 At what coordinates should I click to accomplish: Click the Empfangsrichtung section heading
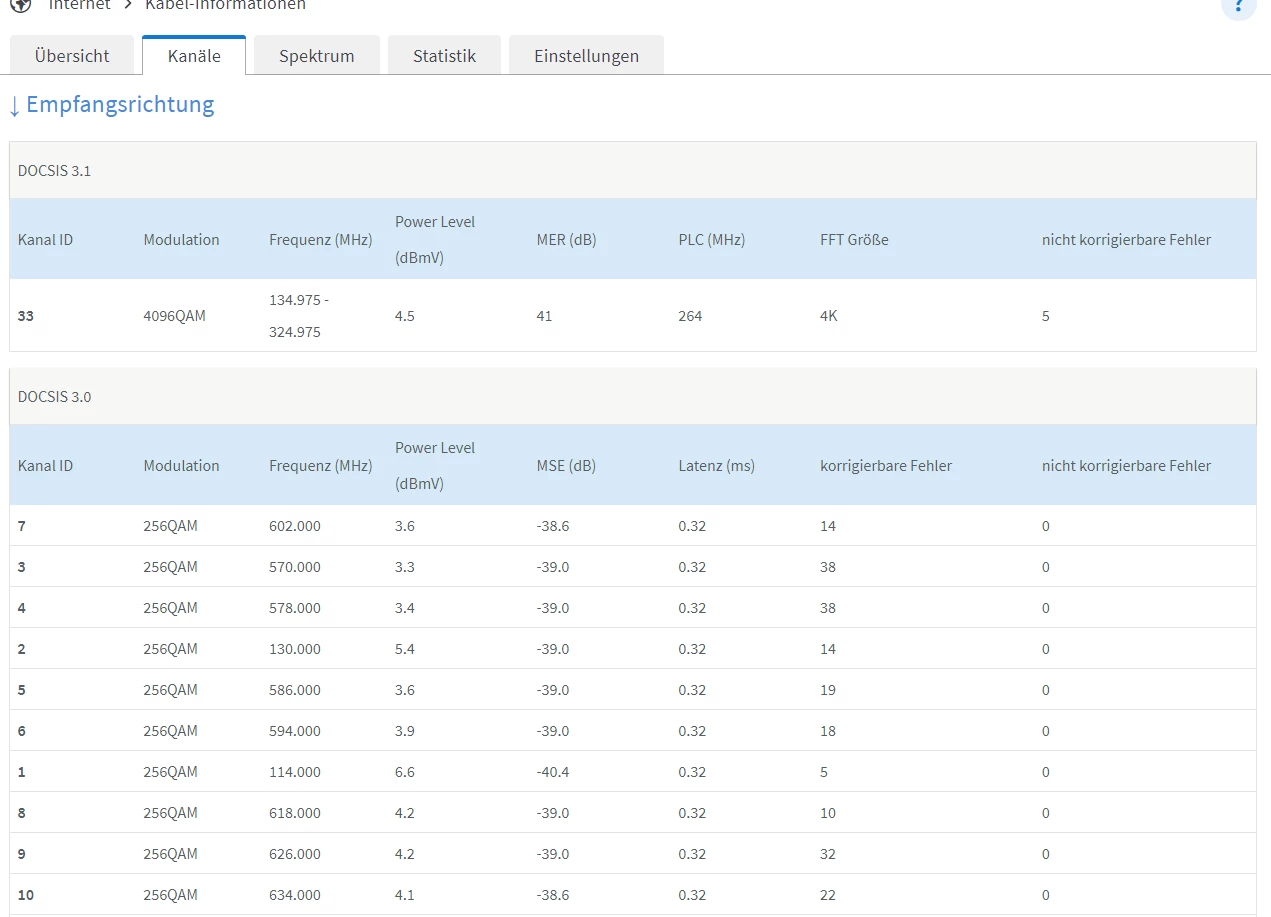[x=120, y=104]
